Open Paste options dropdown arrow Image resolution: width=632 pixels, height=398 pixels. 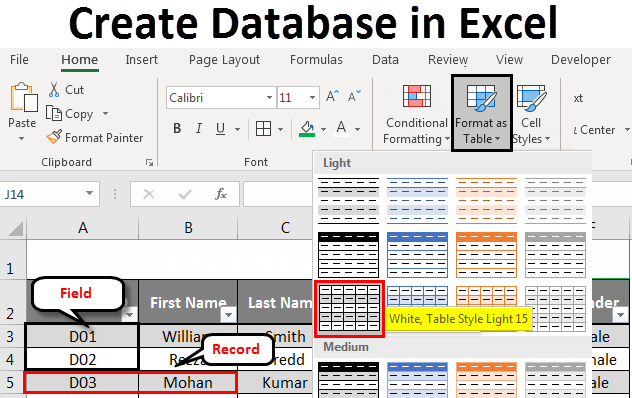click(x=21, y=139)
